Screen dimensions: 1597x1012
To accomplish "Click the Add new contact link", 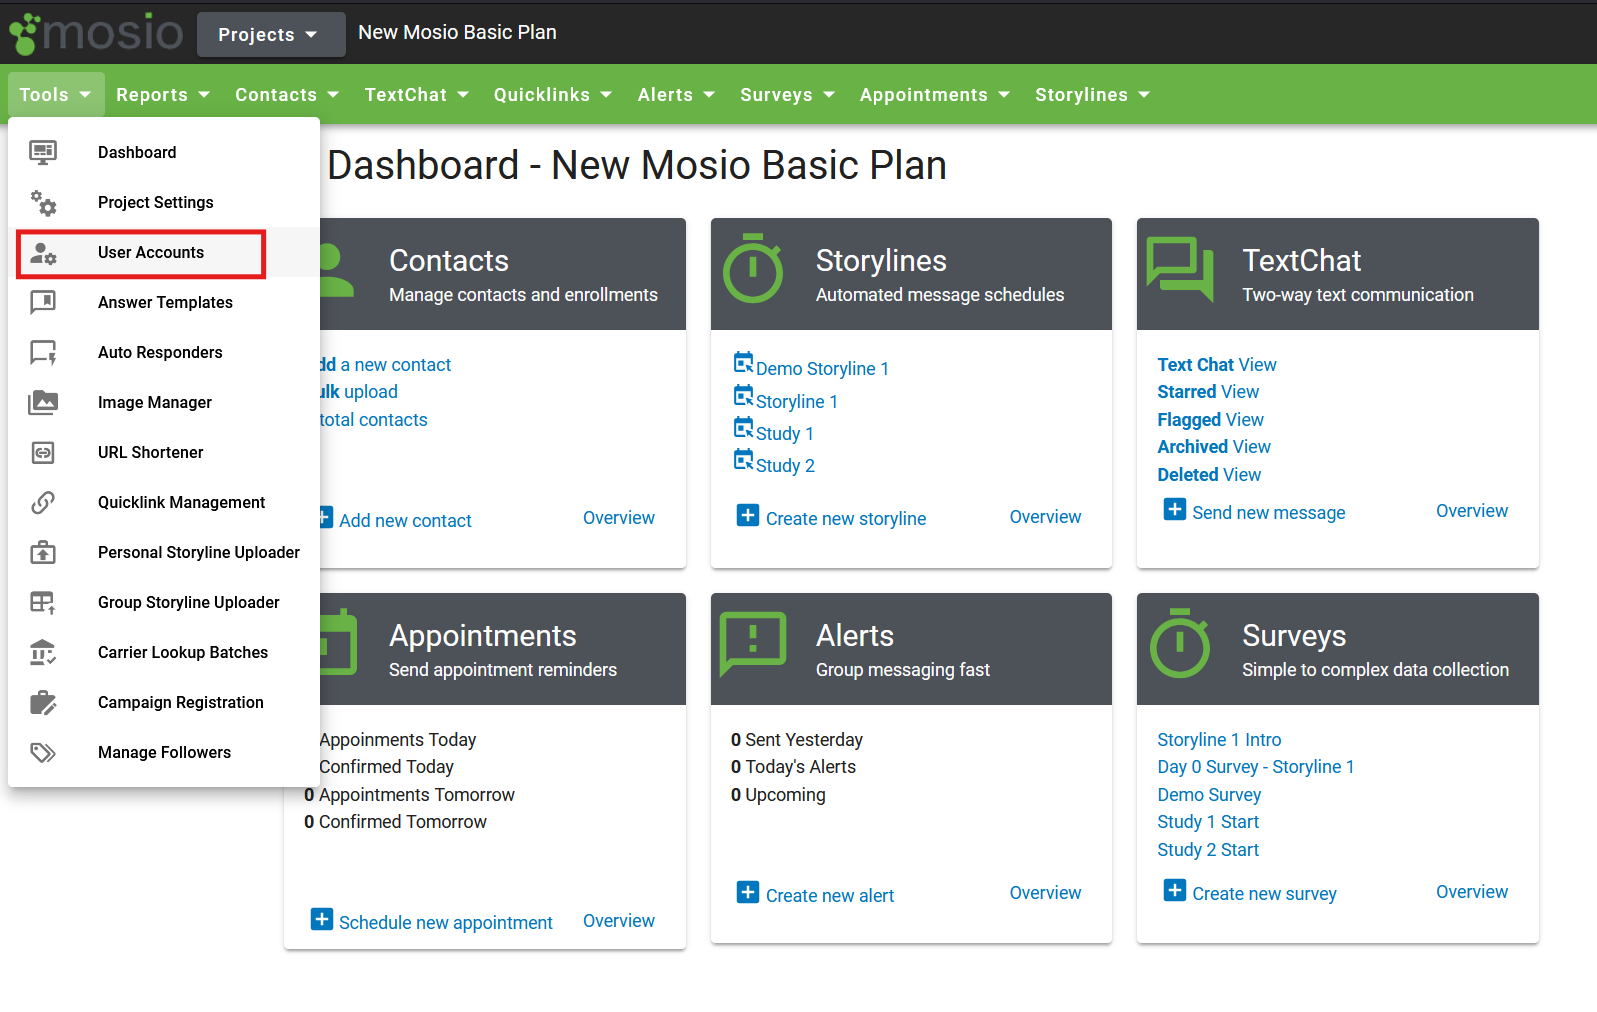I will tap(405, 521).
